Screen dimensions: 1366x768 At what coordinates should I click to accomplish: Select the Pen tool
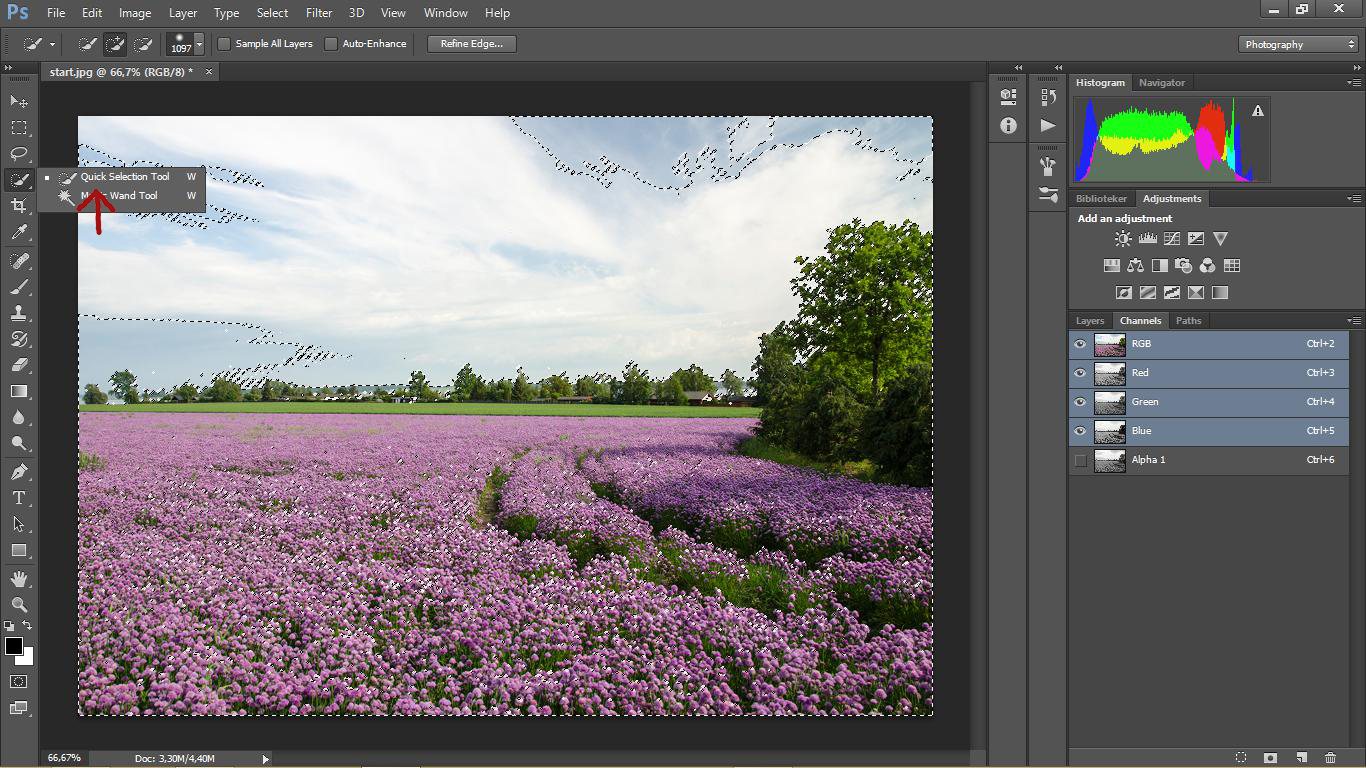click(x=19, y=472)
